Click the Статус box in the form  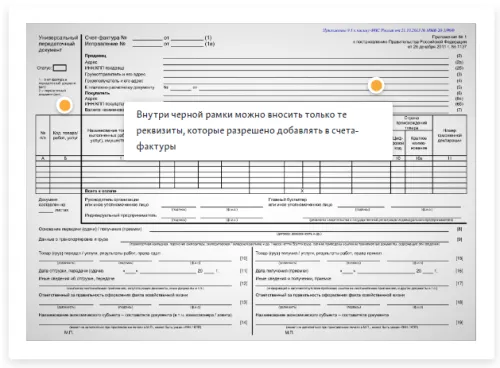click(x=60, y=68)
